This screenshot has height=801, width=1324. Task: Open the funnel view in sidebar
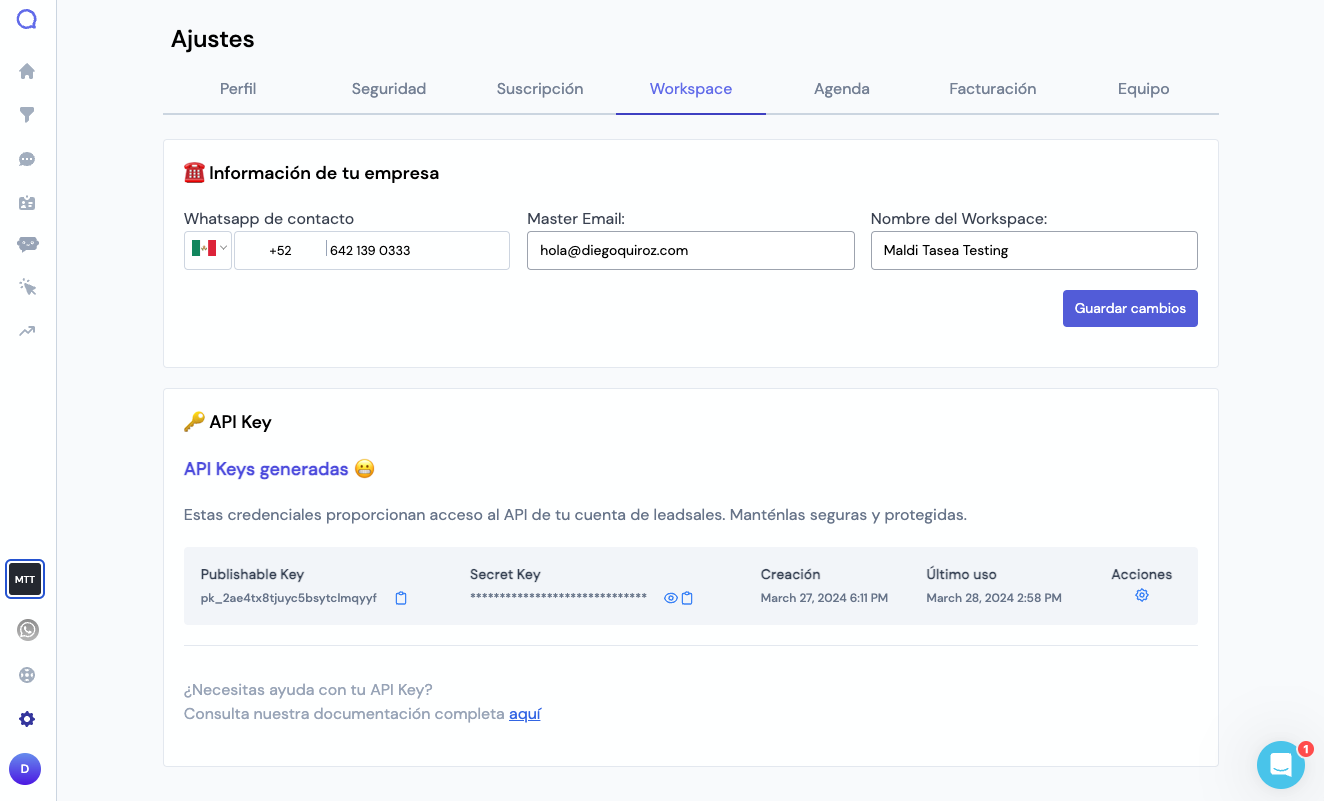point(27,115)
